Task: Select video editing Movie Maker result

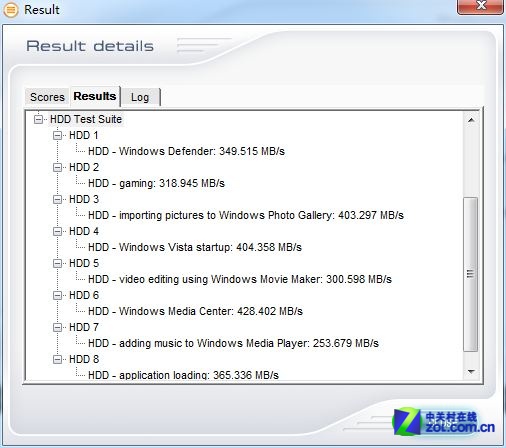Action: point(240,279)
